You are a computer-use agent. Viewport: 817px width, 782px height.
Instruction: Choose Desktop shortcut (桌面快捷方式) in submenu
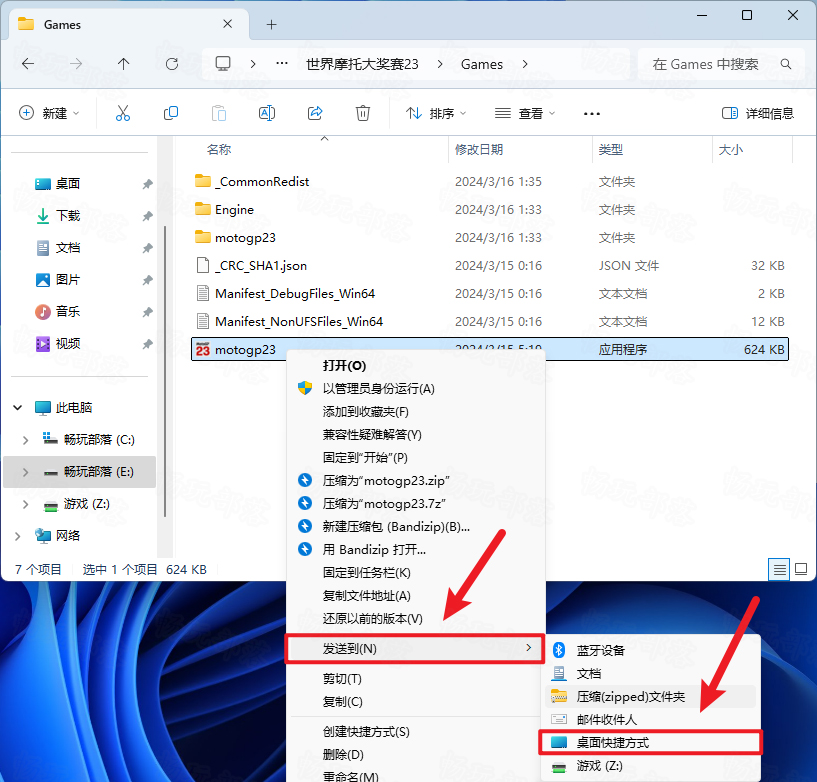(651, 742)
